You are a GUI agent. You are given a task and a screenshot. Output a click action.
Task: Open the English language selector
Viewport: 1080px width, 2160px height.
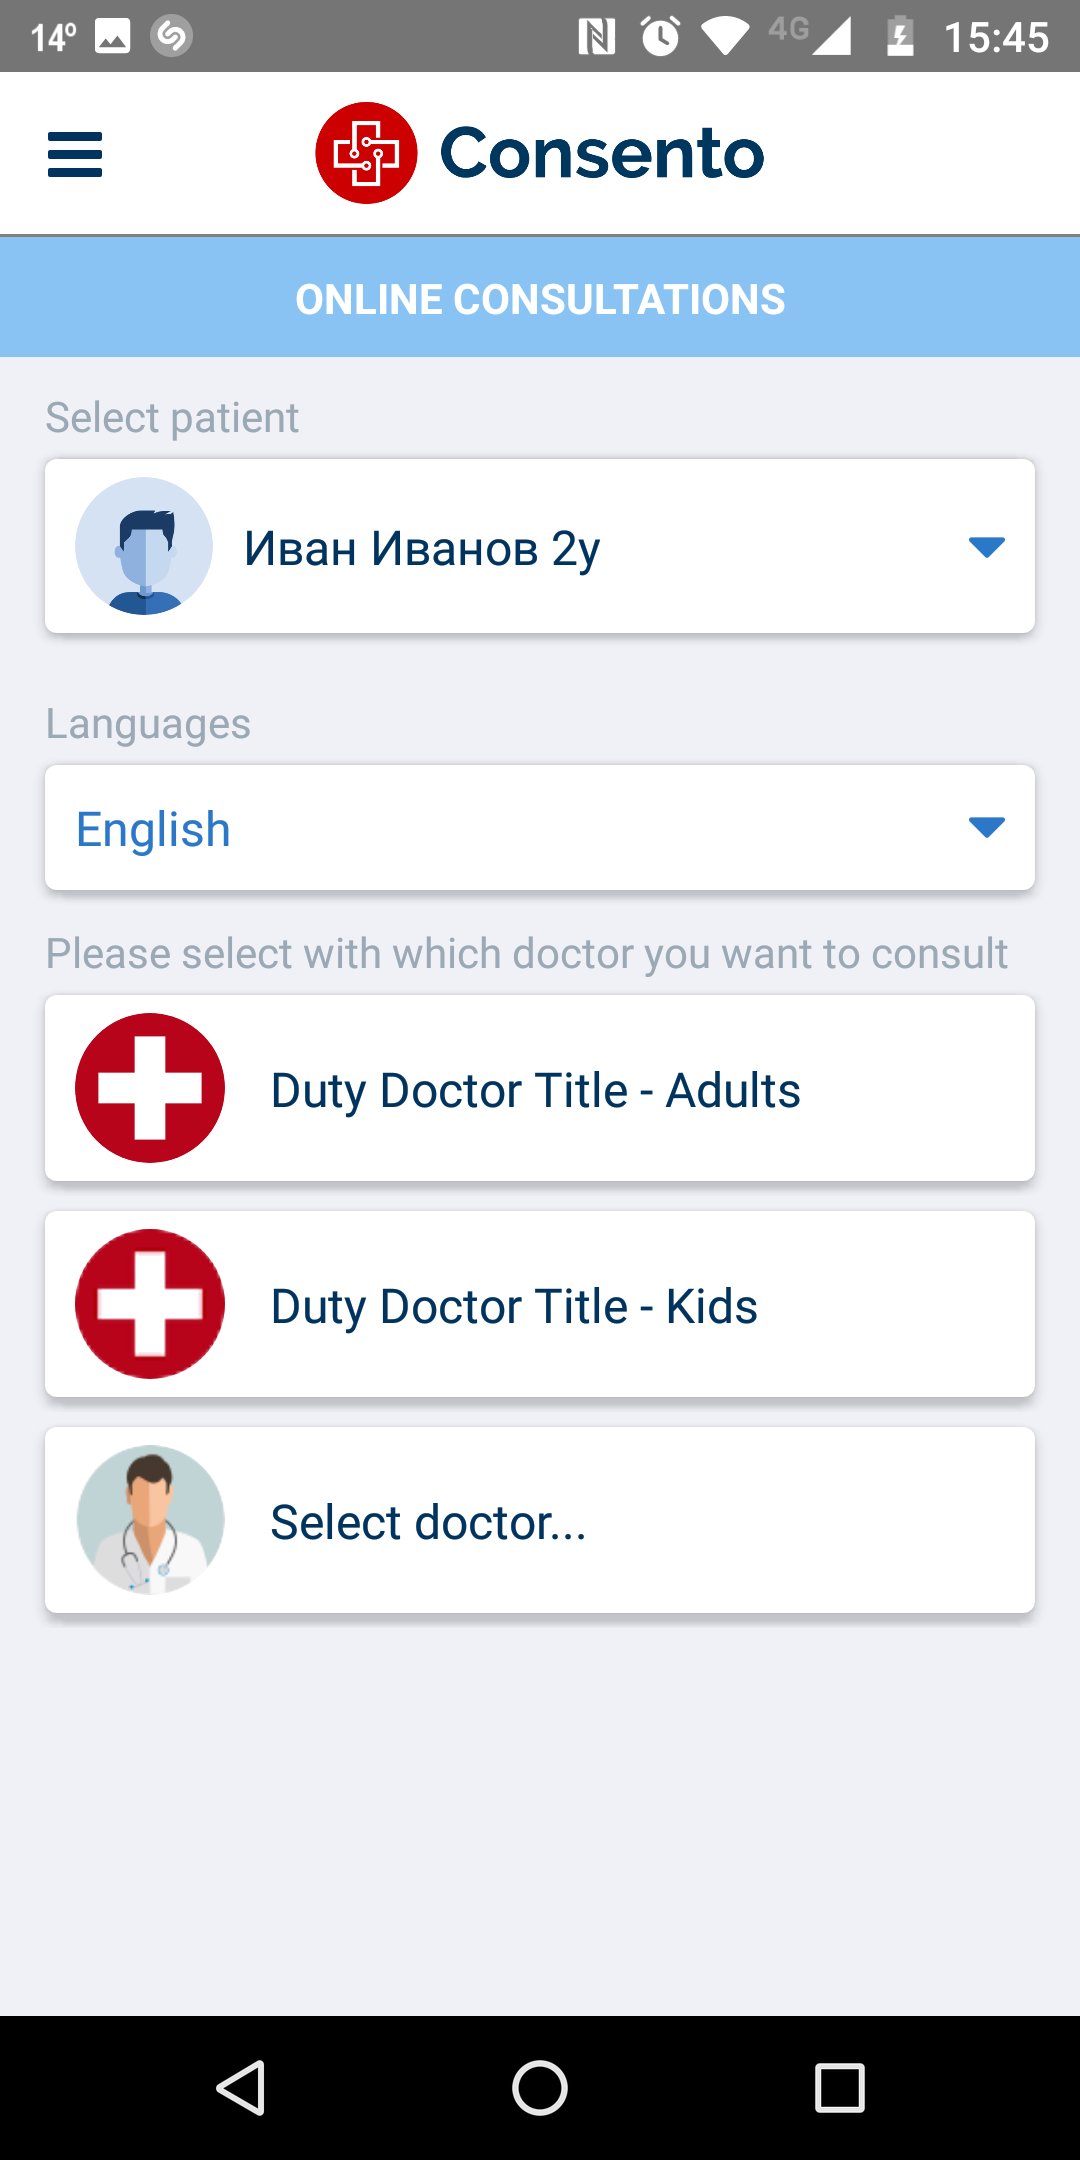click(x=154, y=829)
